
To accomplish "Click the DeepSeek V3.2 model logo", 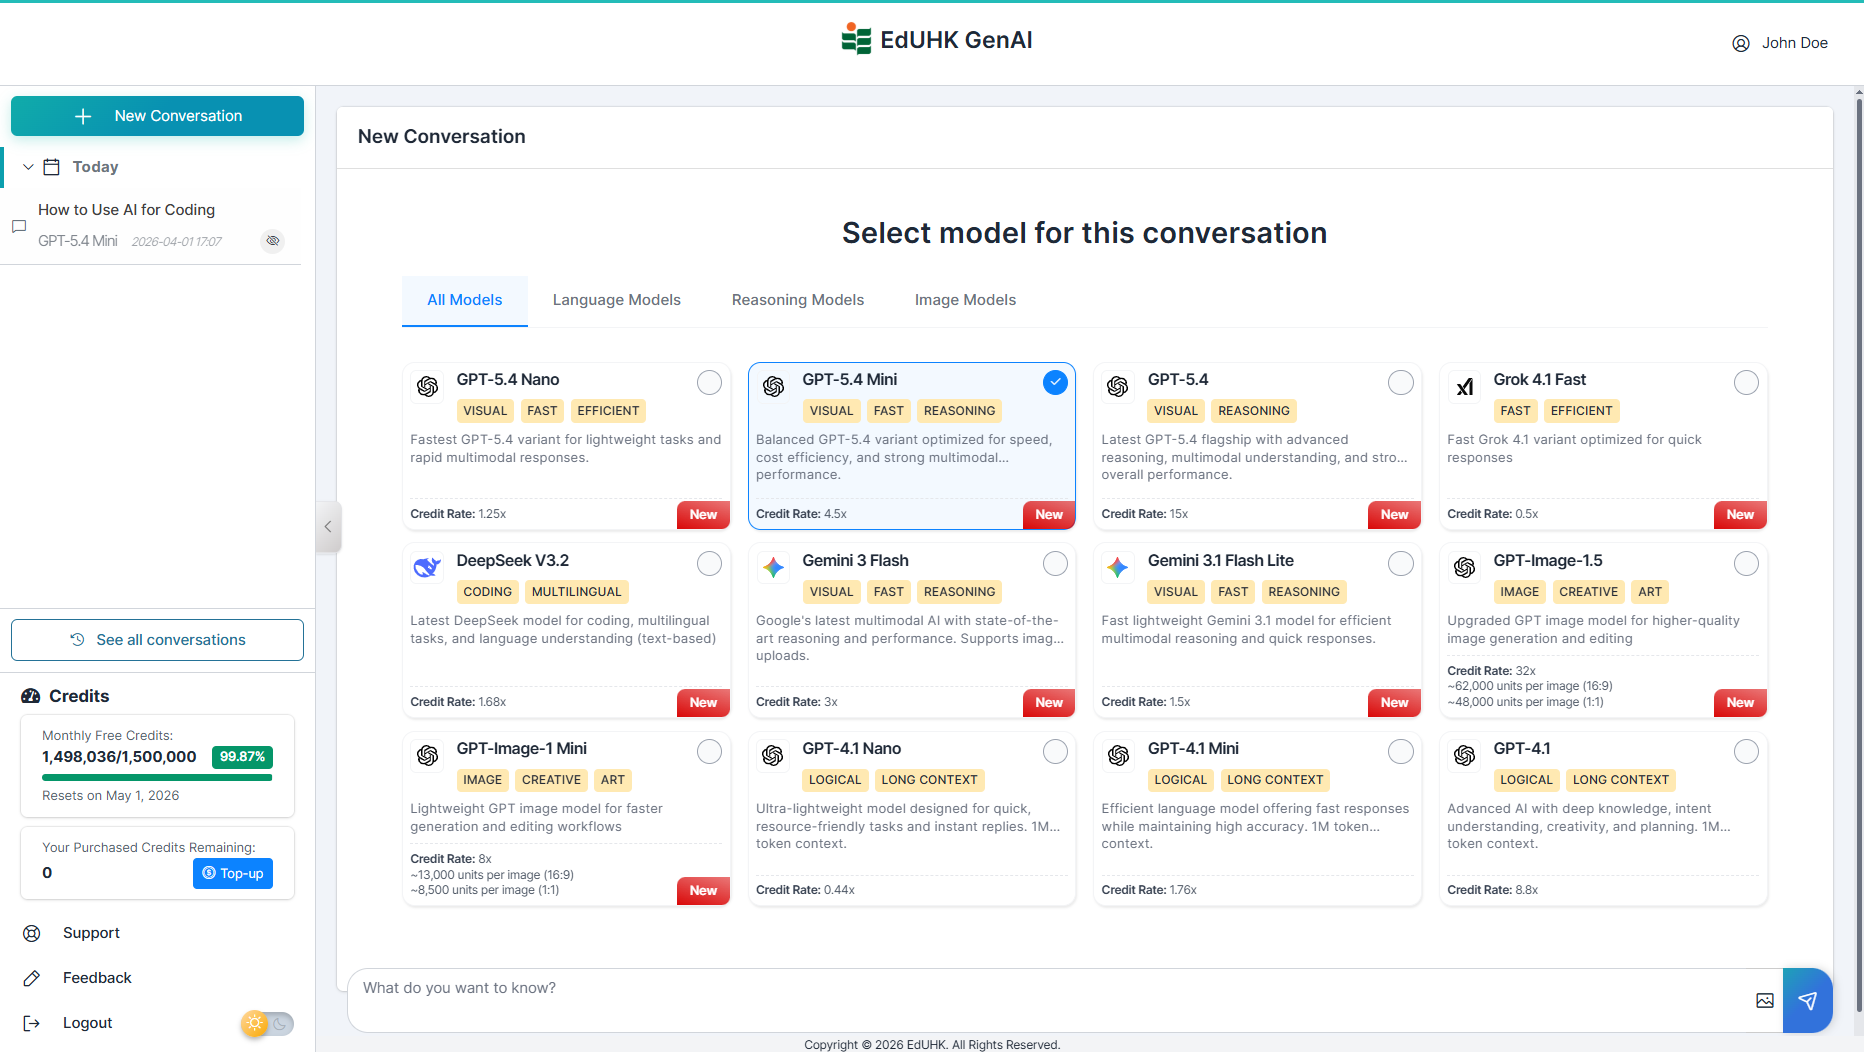I will tap(427, 566).
